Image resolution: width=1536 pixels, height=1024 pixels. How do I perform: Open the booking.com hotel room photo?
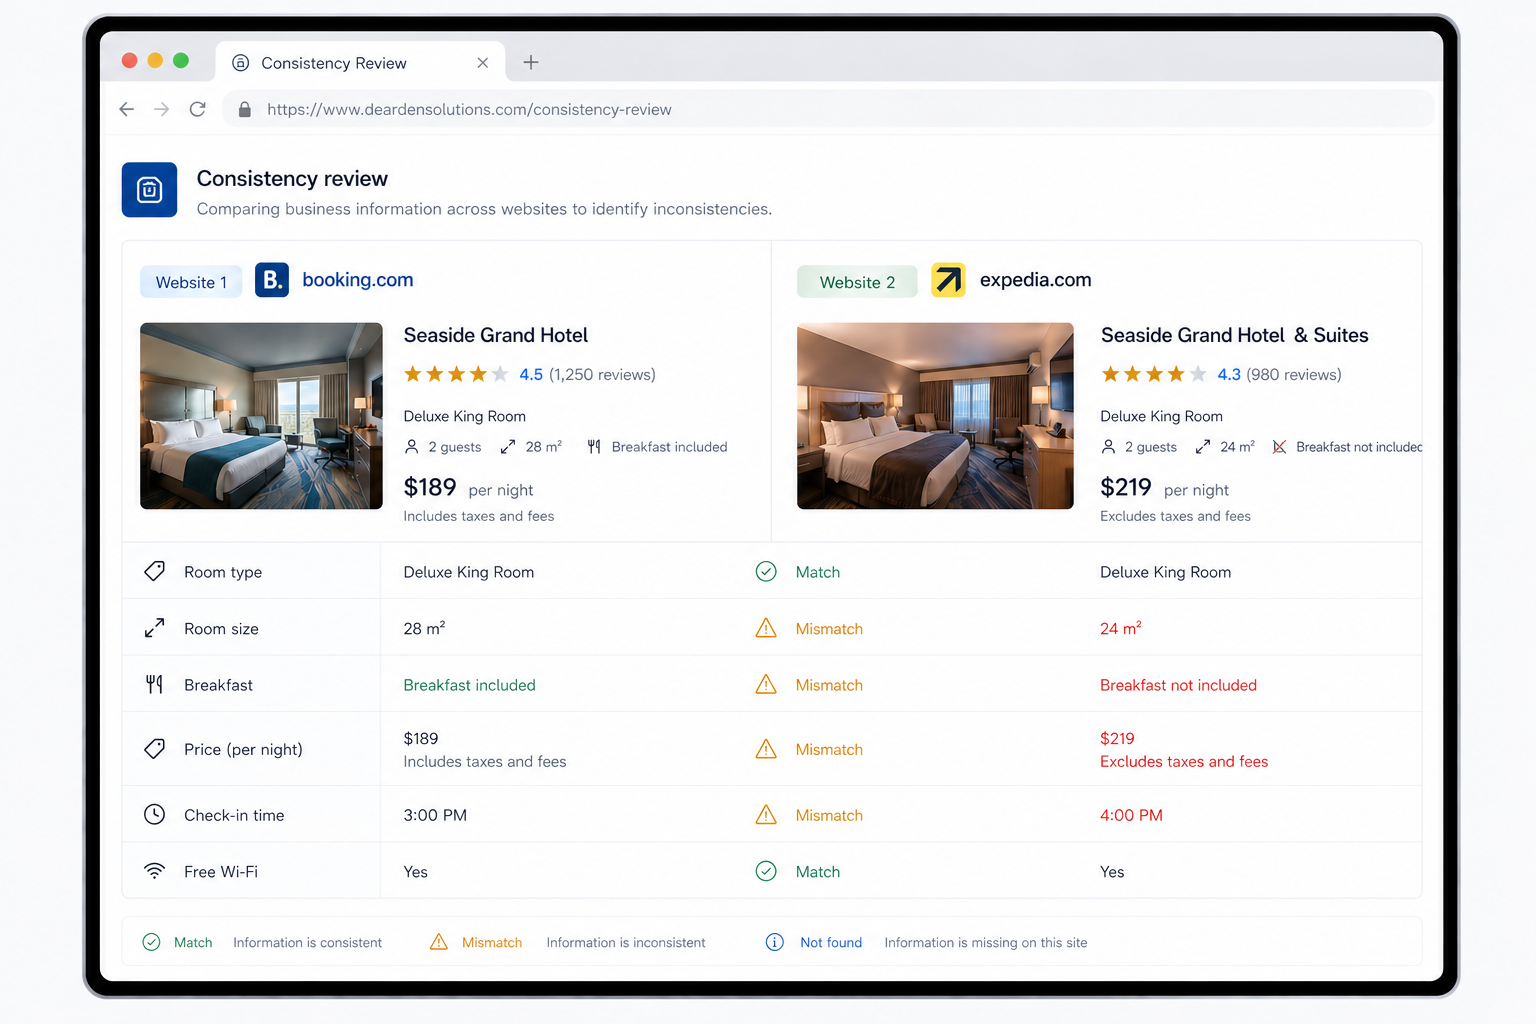coord(261,416)
